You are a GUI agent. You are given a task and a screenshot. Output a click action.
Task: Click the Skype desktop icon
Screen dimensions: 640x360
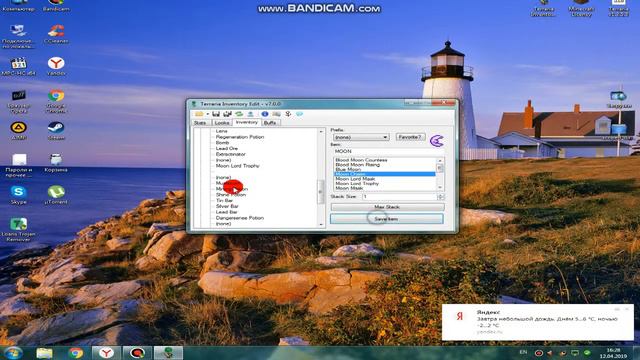coord(18,195)
